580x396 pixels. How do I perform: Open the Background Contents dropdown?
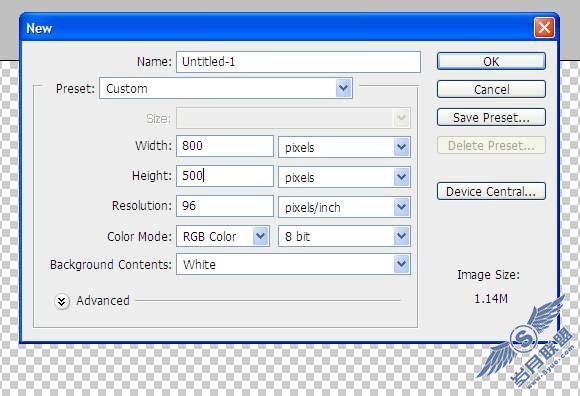click(293, 264)
